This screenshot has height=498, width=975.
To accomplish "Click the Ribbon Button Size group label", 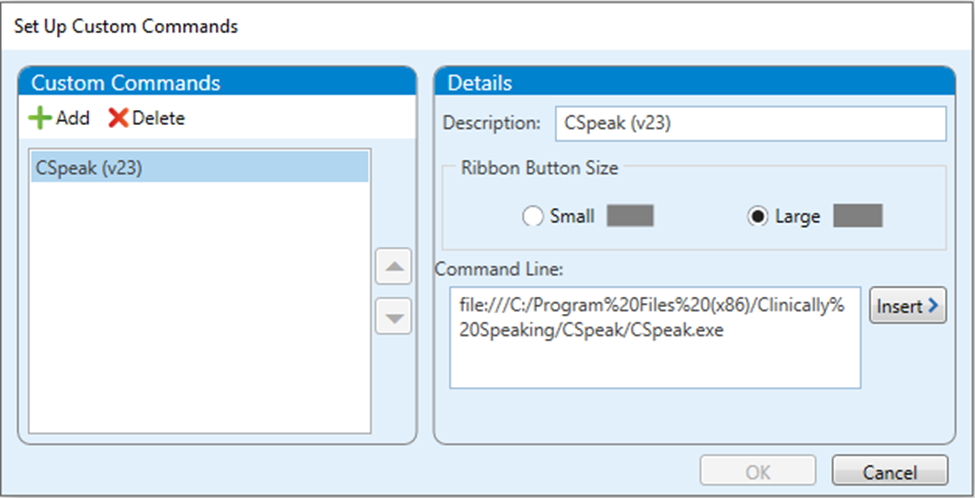I will [538, 168].
